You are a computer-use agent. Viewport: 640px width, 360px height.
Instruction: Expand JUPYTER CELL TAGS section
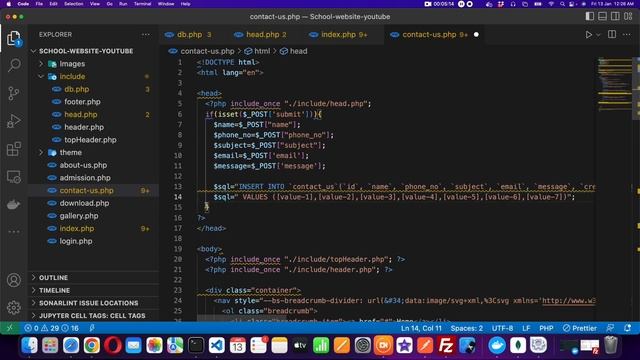(x=92, y=316)
